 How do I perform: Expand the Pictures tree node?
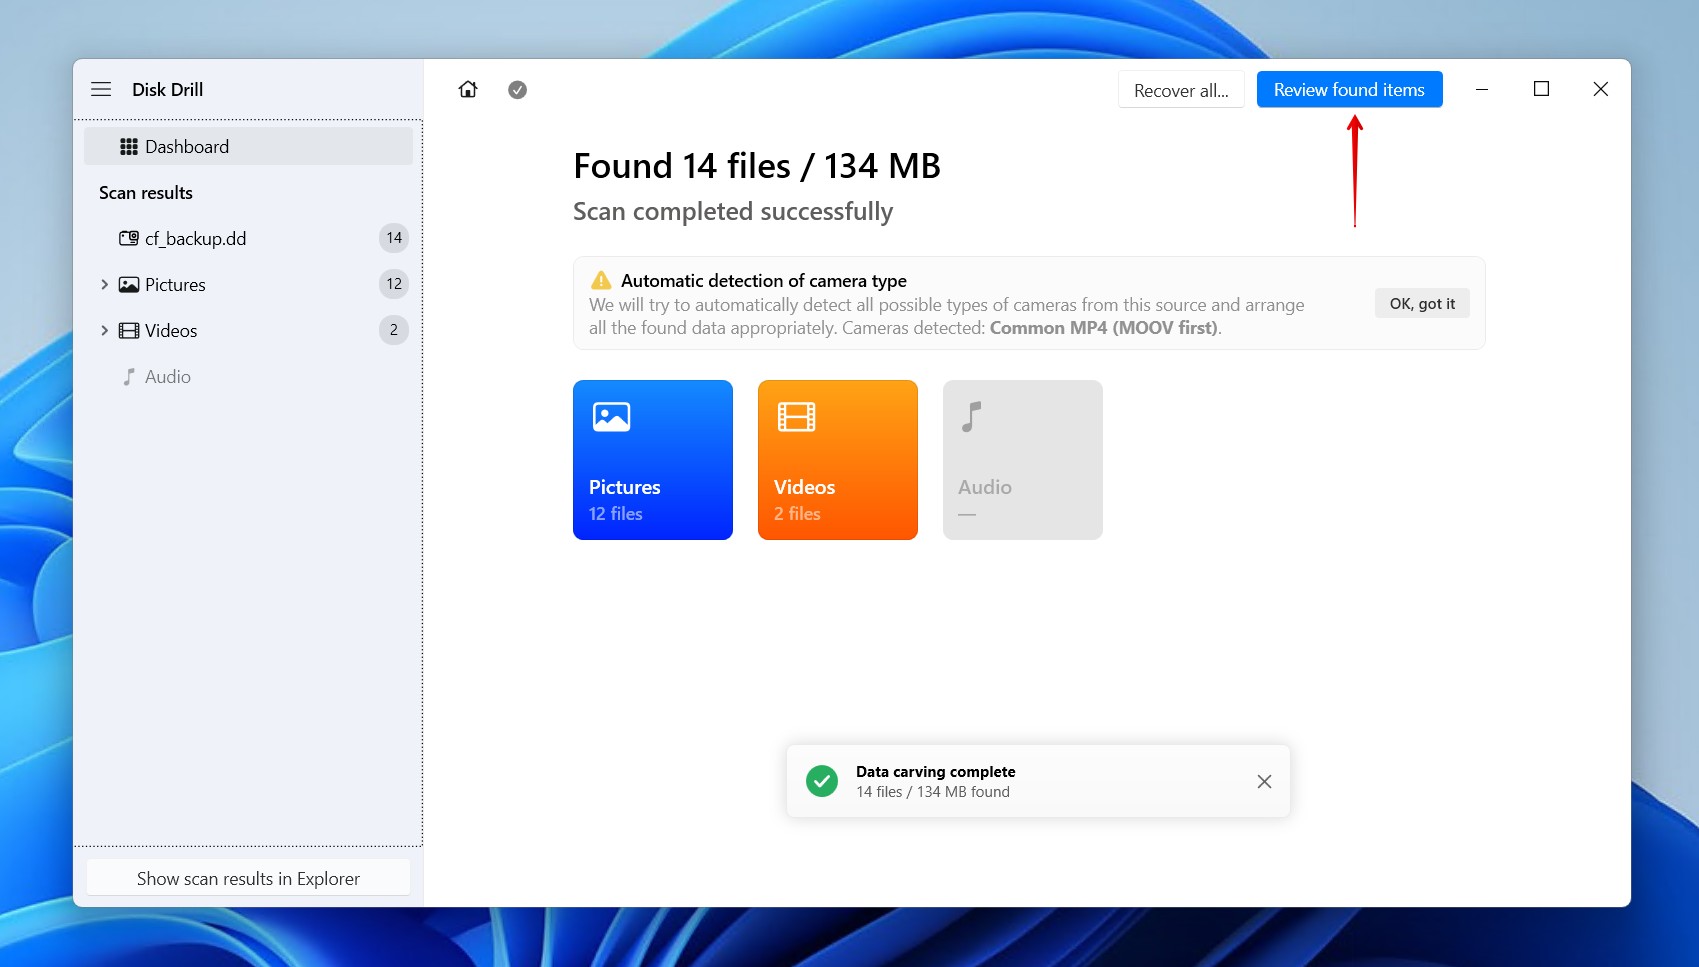point(104,285)
